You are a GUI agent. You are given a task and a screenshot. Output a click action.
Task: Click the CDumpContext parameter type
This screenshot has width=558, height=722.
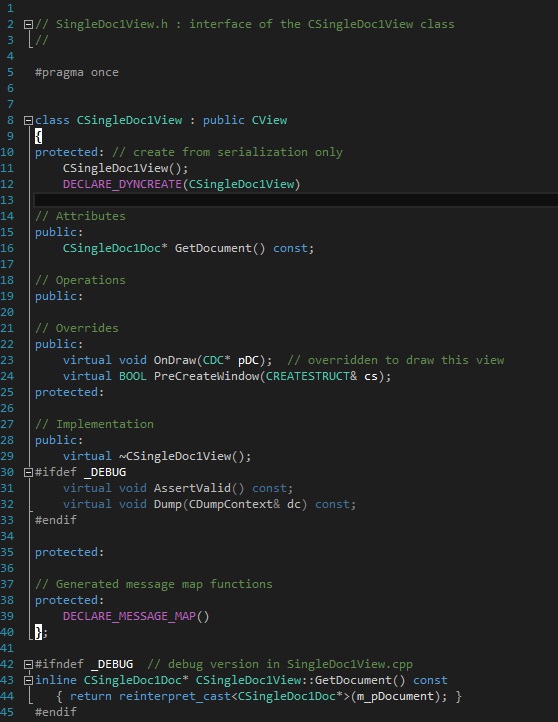pos(231,504)
